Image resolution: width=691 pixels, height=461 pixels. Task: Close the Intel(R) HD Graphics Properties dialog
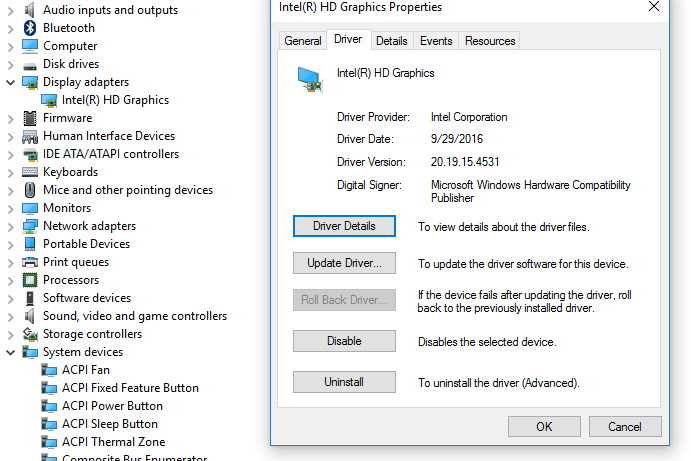click(654, 6)
